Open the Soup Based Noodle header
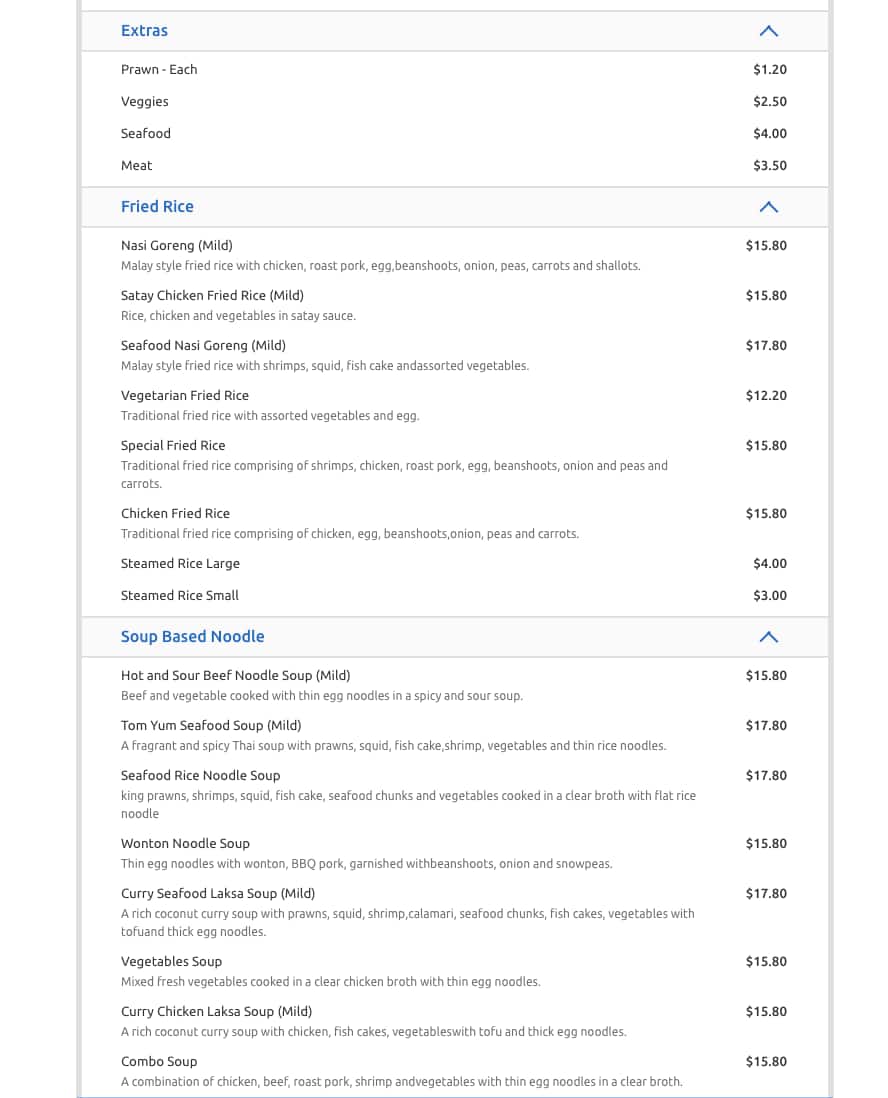 [x=192, y=636]
